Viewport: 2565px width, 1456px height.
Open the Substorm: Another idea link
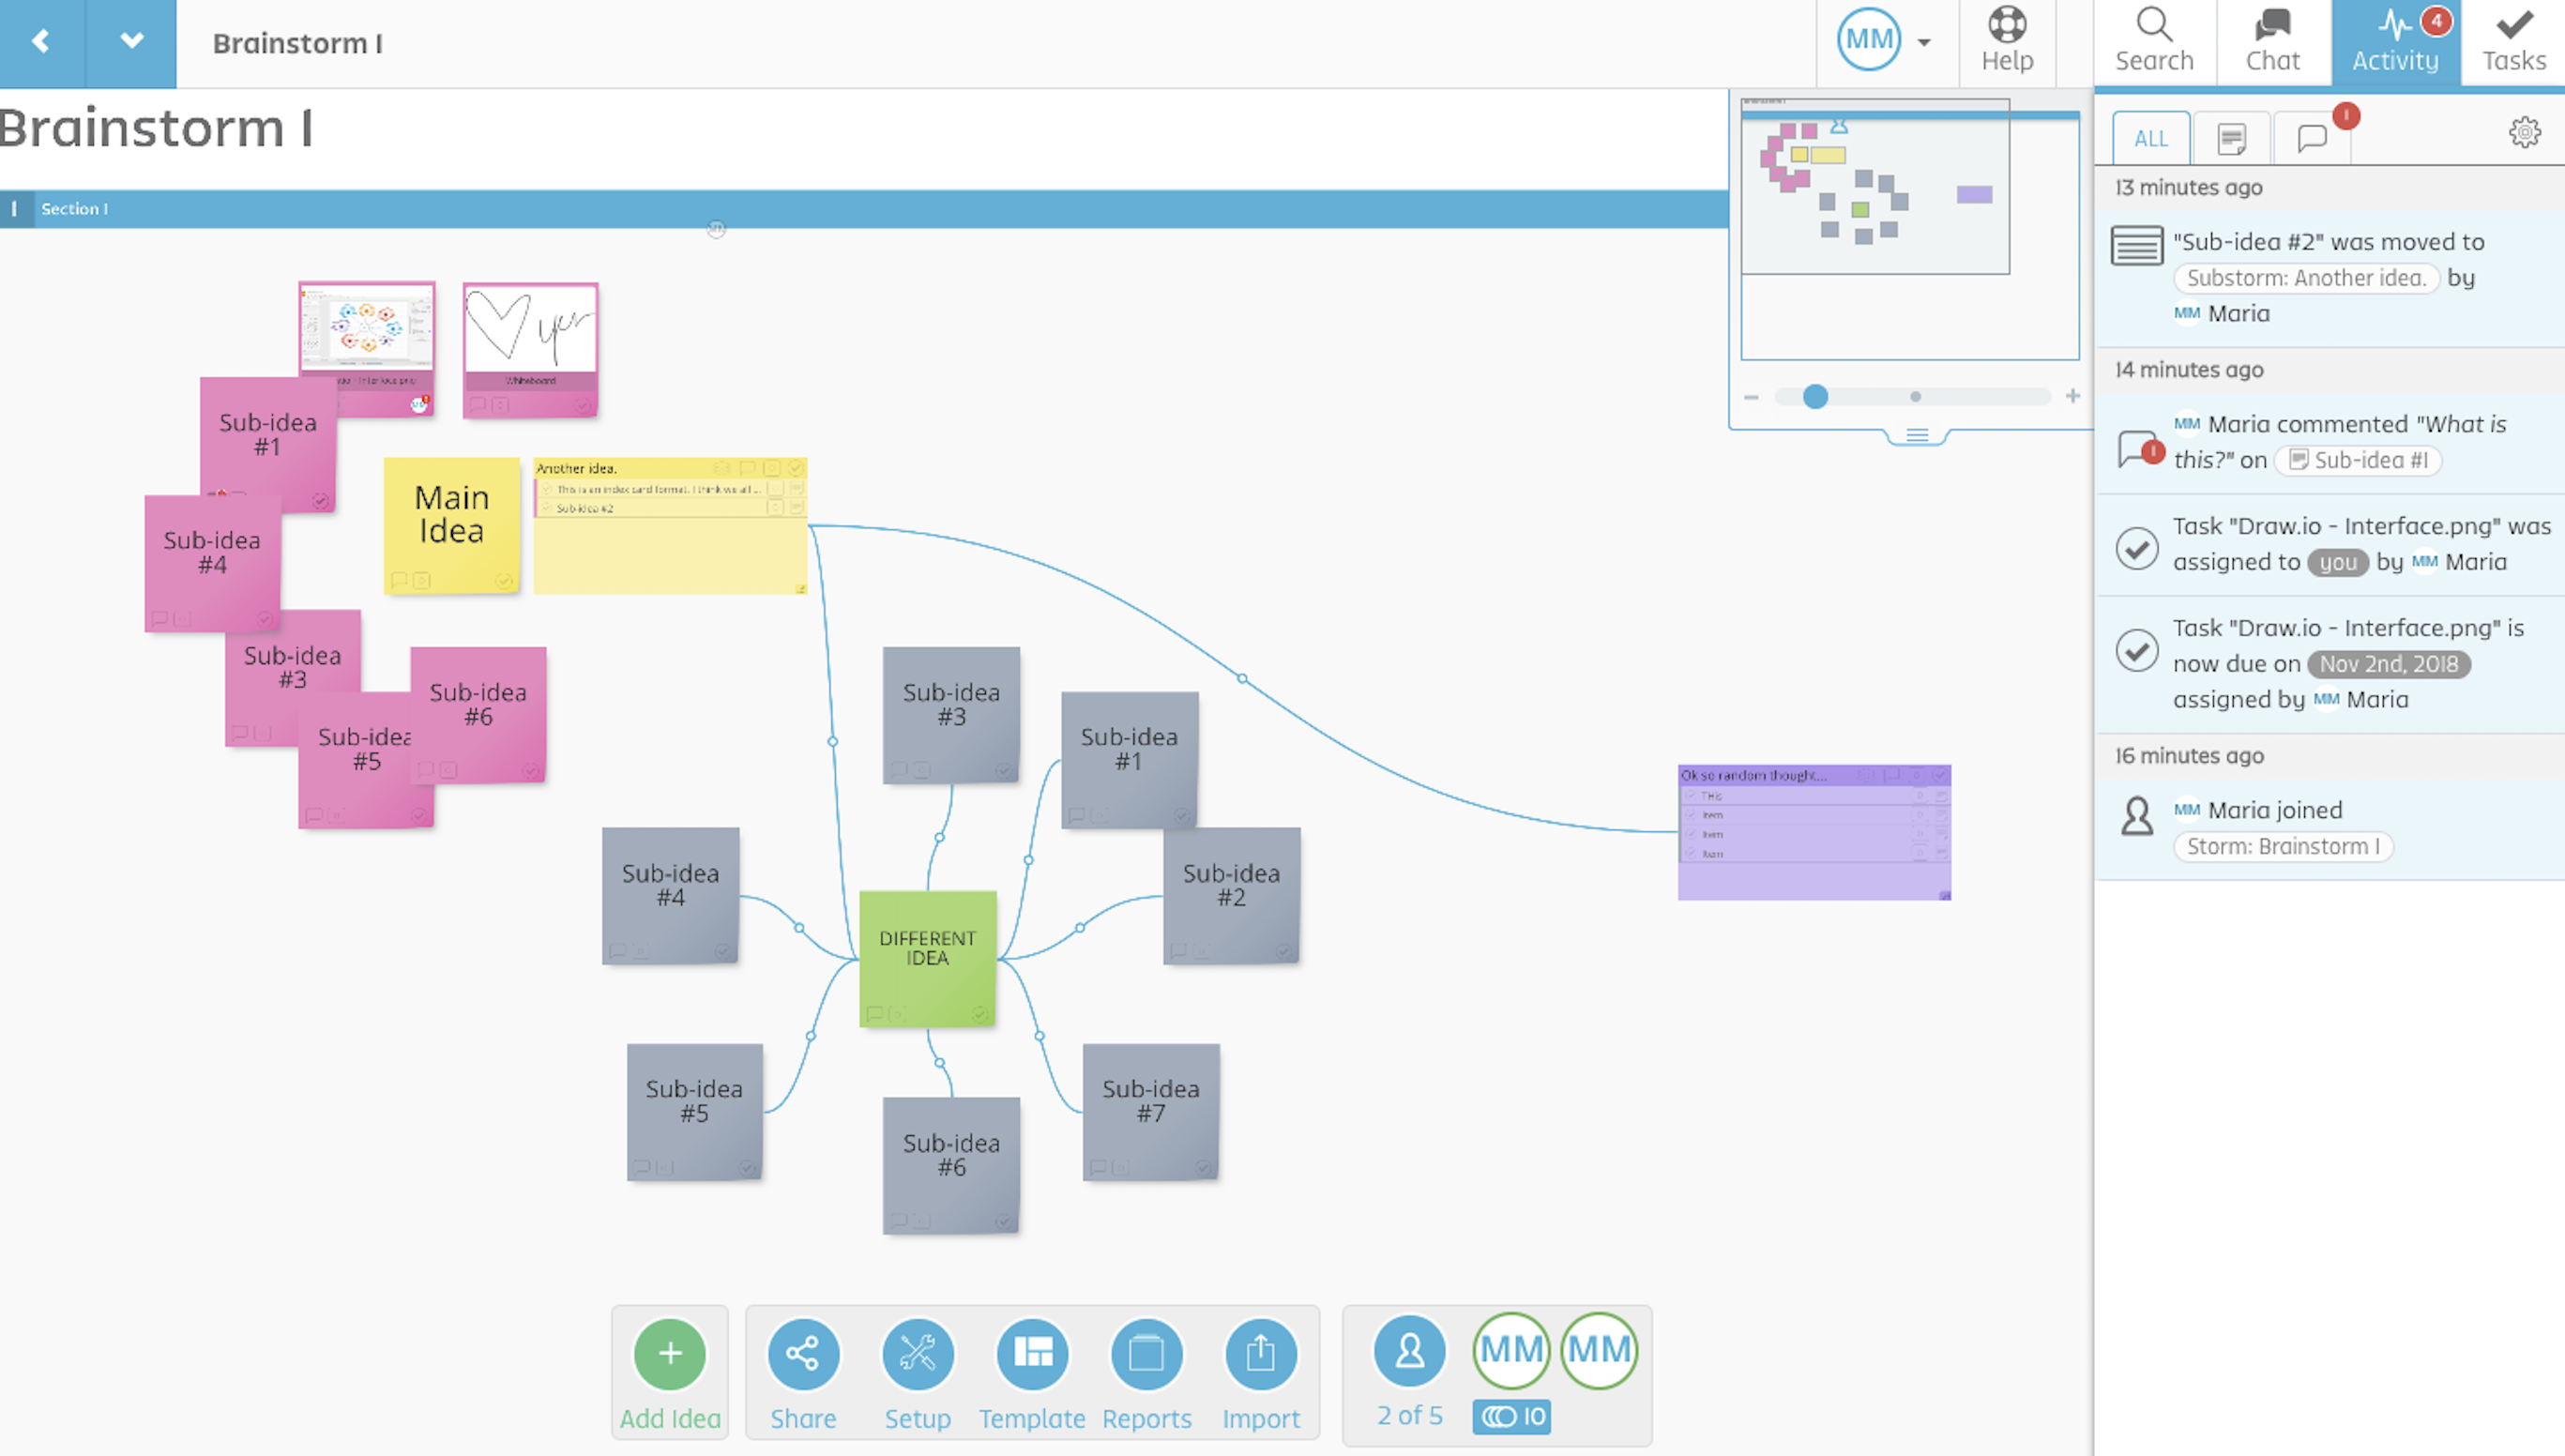pyautogui.click(x=2305, y=278)
